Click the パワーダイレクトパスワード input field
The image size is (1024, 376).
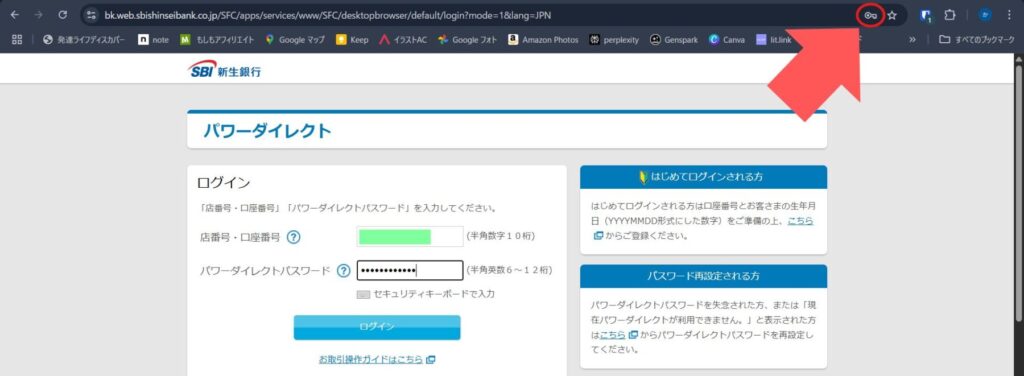point(409,270)
